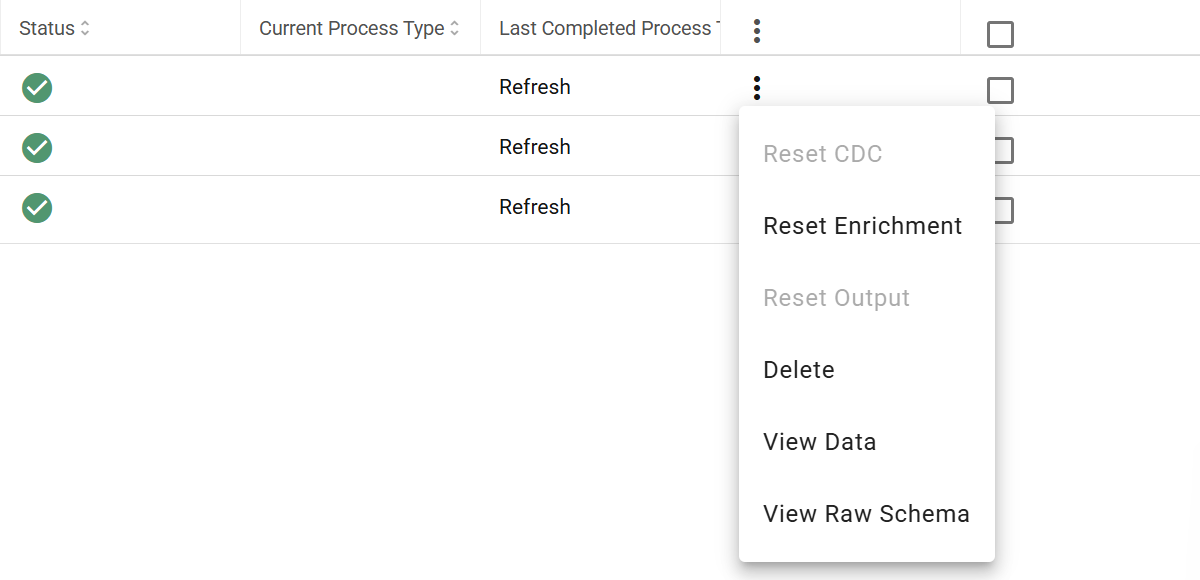Click Refresh text in the third row
Screen dimensions: 1200x580
click(535, 207)
